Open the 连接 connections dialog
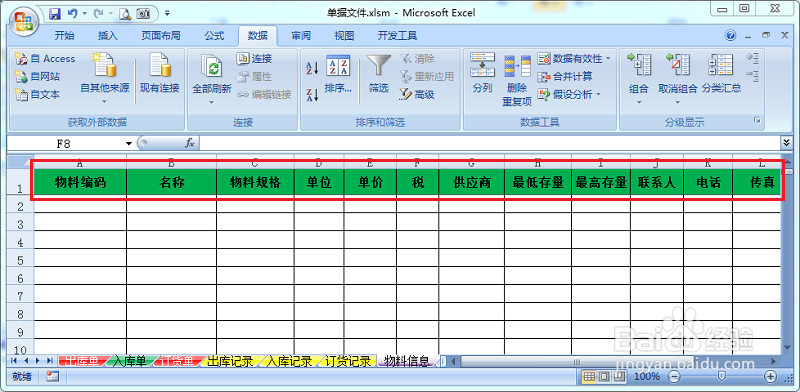This screenshot has width=800, height=392. tap(254, 59)
